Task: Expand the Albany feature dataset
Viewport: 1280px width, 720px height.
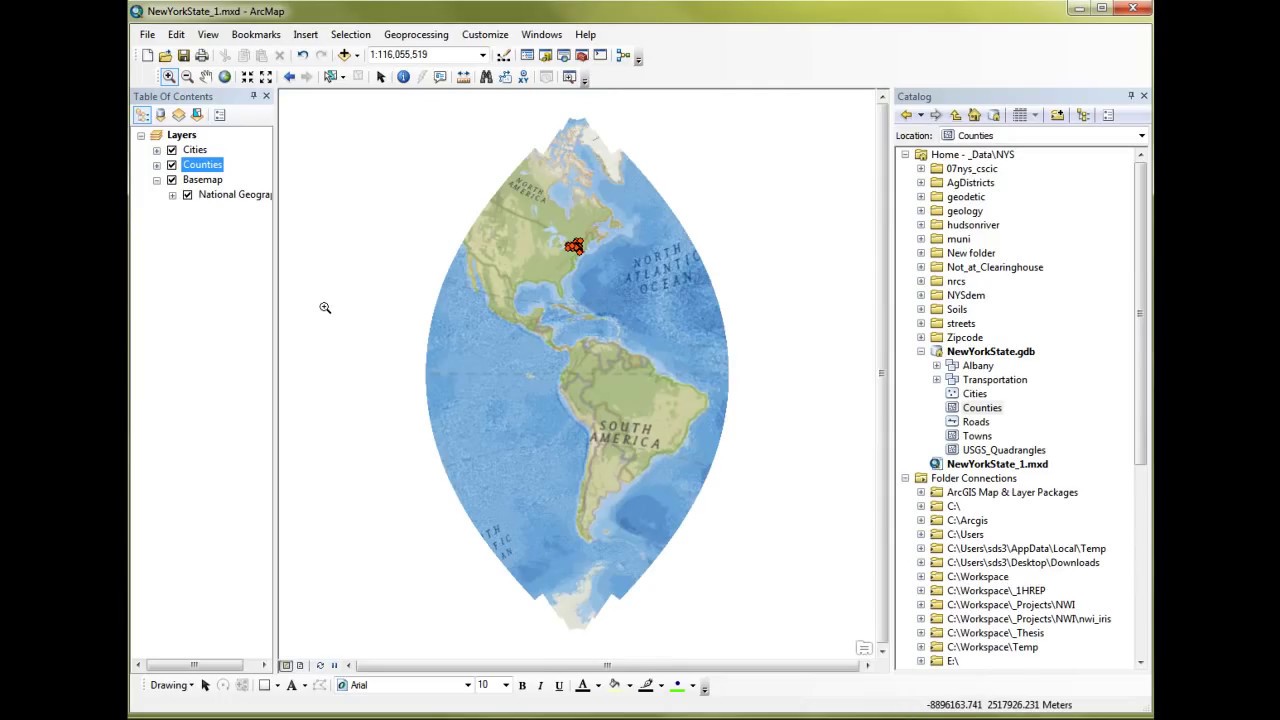Action: click(x=937, y=366)
